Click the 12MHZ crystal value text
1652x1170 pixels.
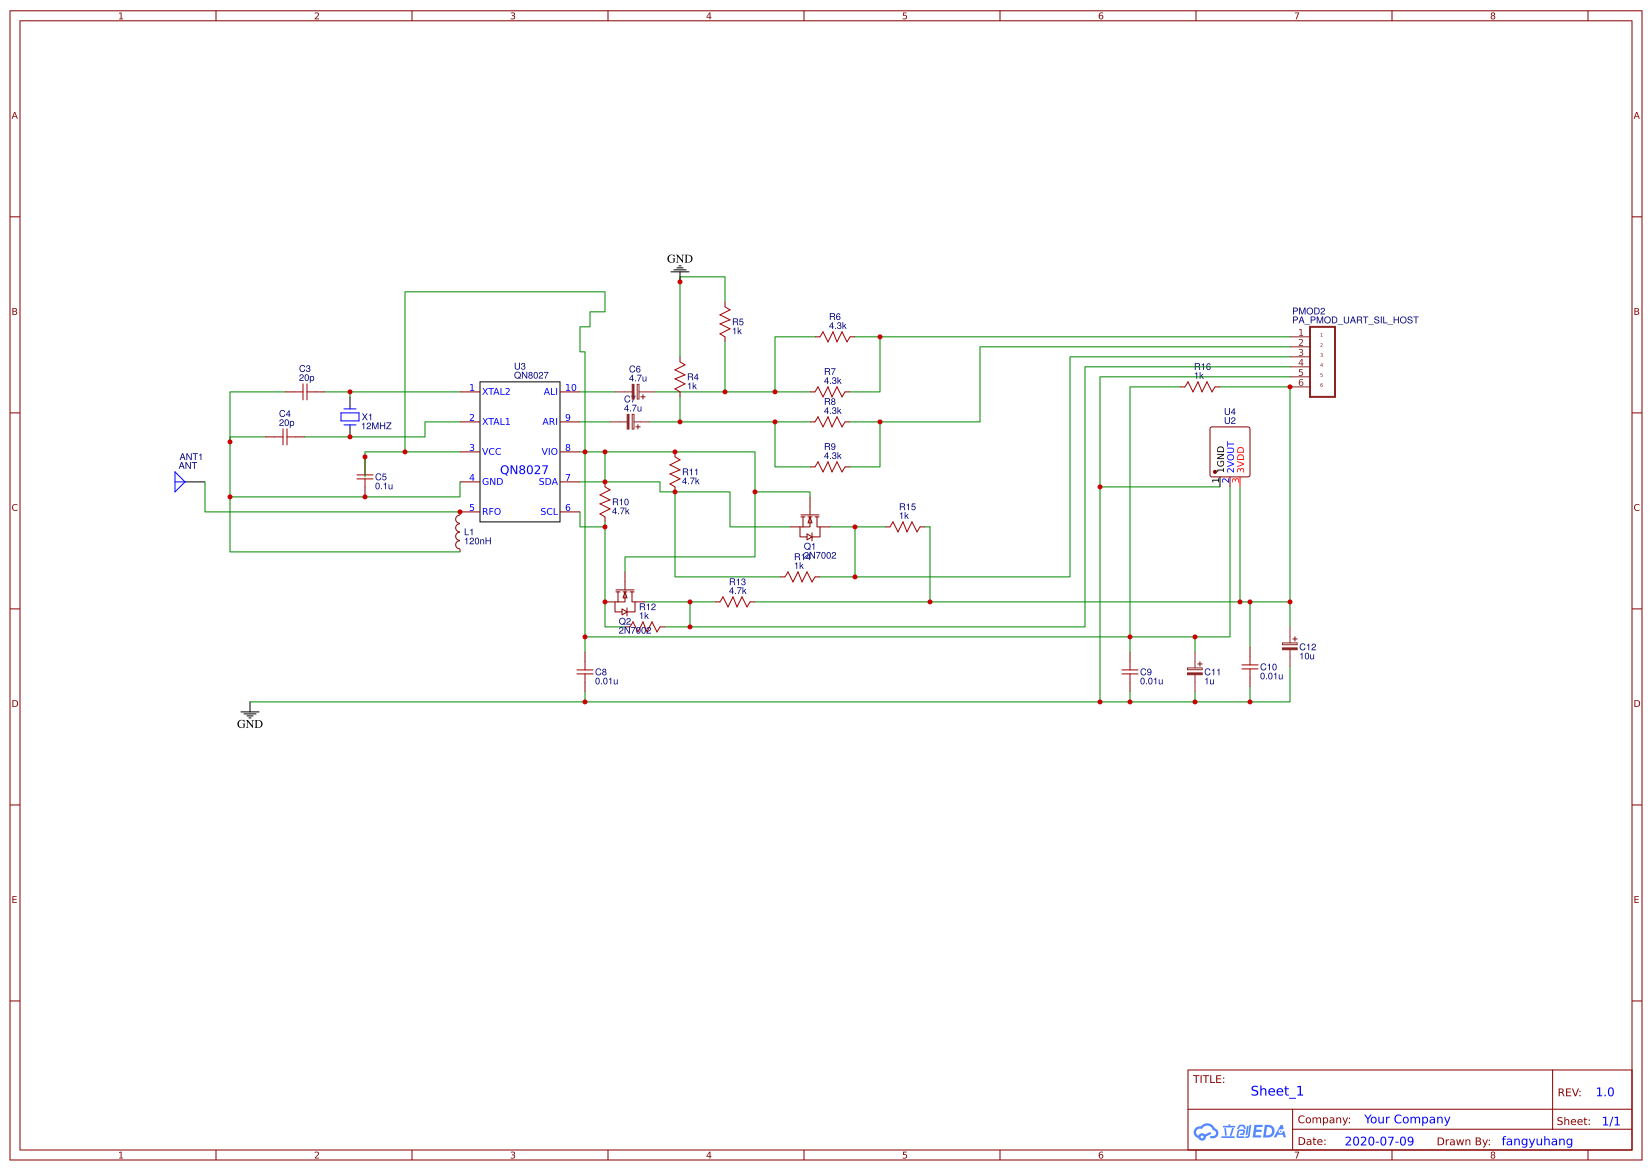tap(376, 426)
